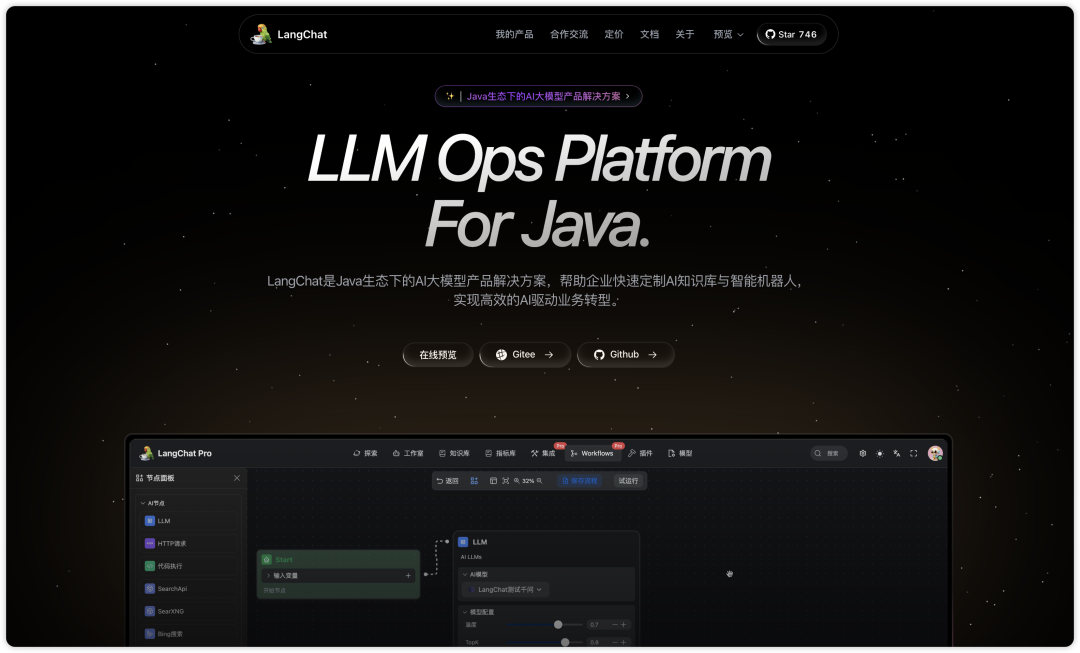The height and width of the screenshot is (653, 1080).
Task: Open the Gitee repository button
Action: tap(525, 355)
